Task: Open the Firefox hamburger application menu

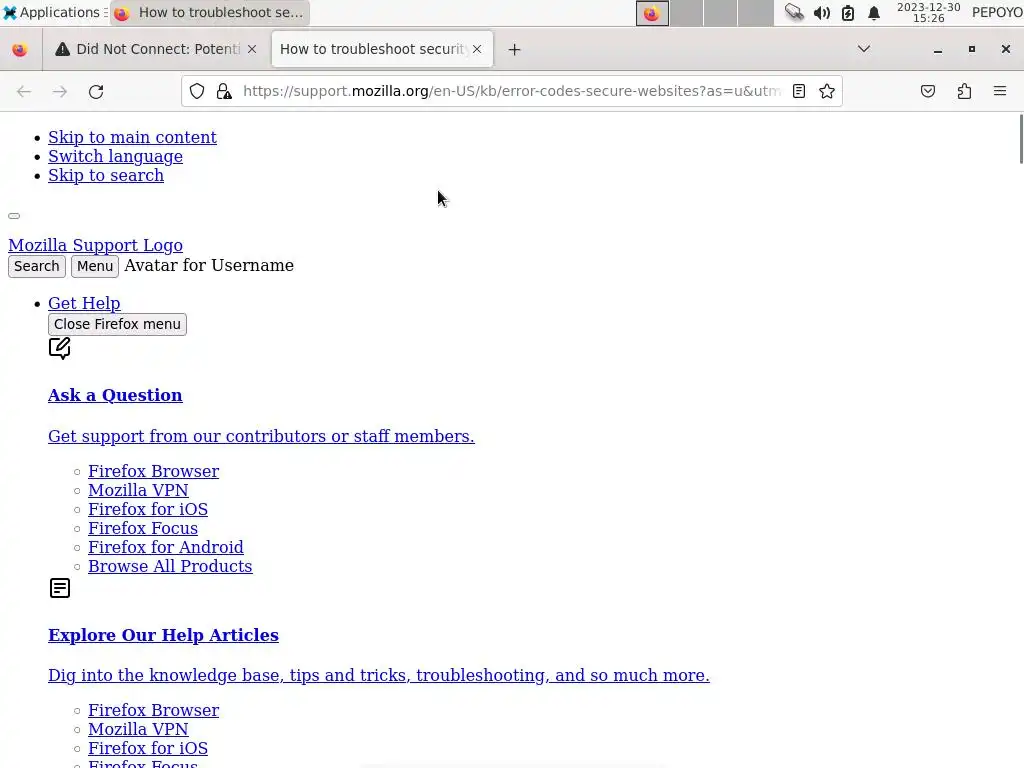Action: pos(1000,91)
